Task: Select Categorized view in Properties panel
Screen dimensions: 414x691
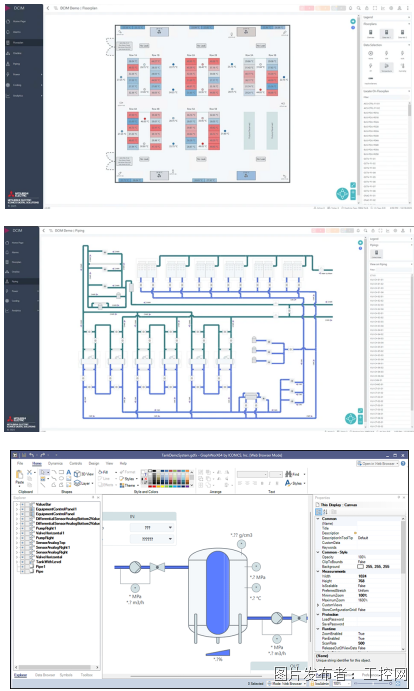Action: (319, 512)
